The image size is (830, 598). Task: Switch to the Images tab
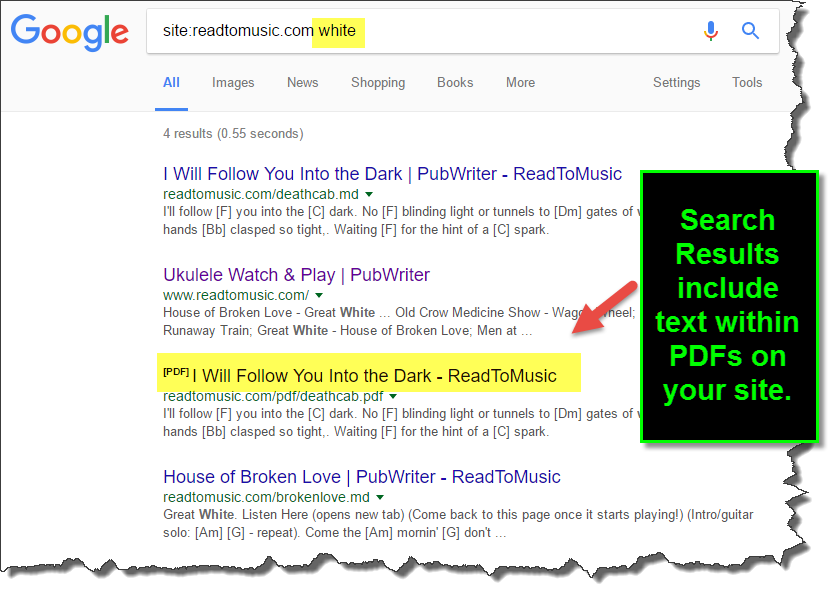pyautogui.click(x=233, y=83)
